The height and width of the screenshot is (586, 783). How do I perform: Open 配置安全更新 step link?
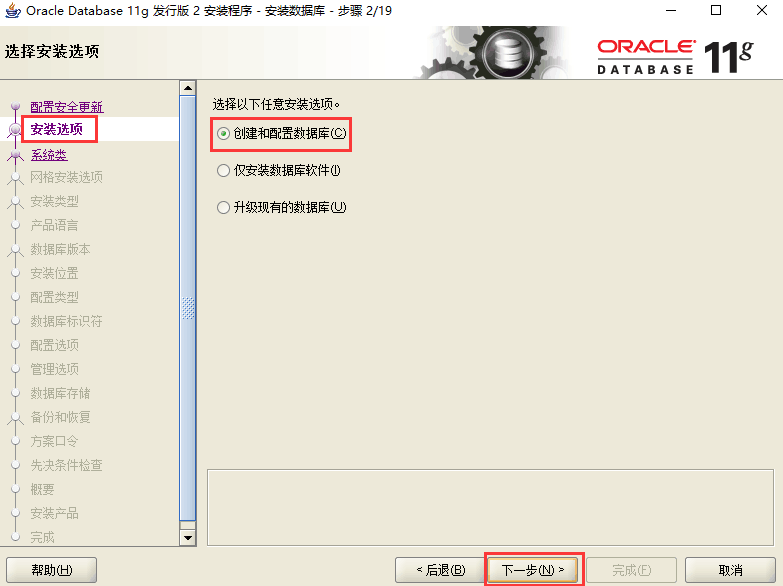click(x=67, y=107)
